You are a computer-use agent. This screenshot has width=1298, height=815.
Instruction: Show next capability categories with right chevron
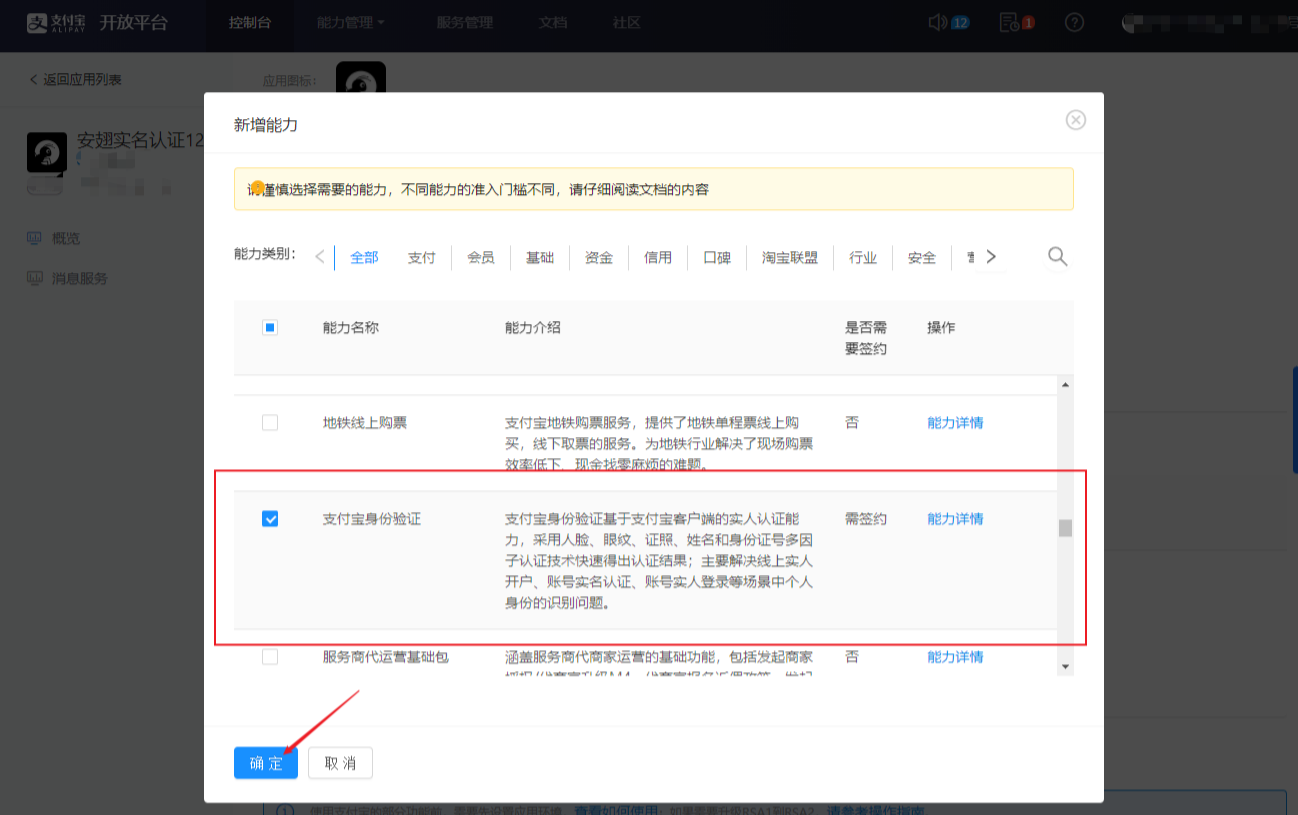[991, 257]
